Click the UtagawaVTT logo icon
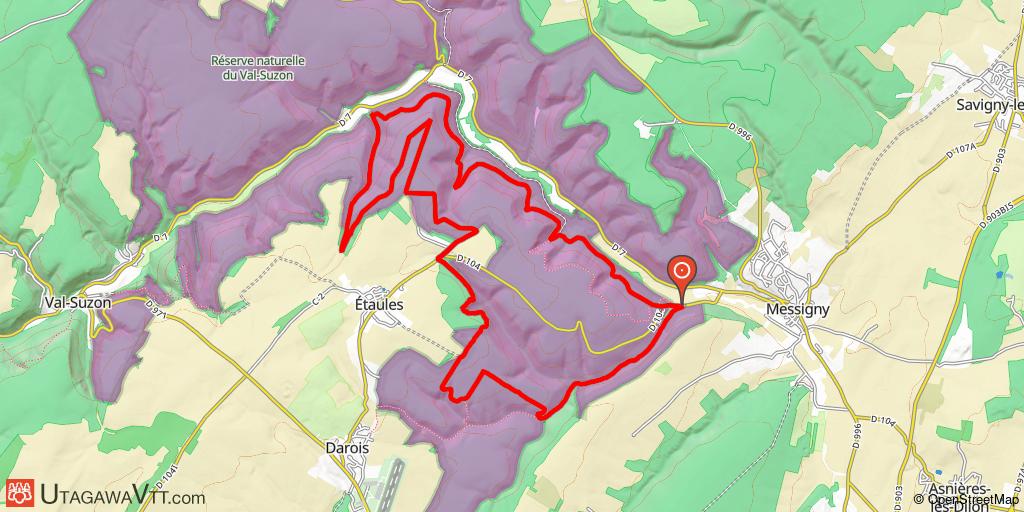 pos(20,494)
